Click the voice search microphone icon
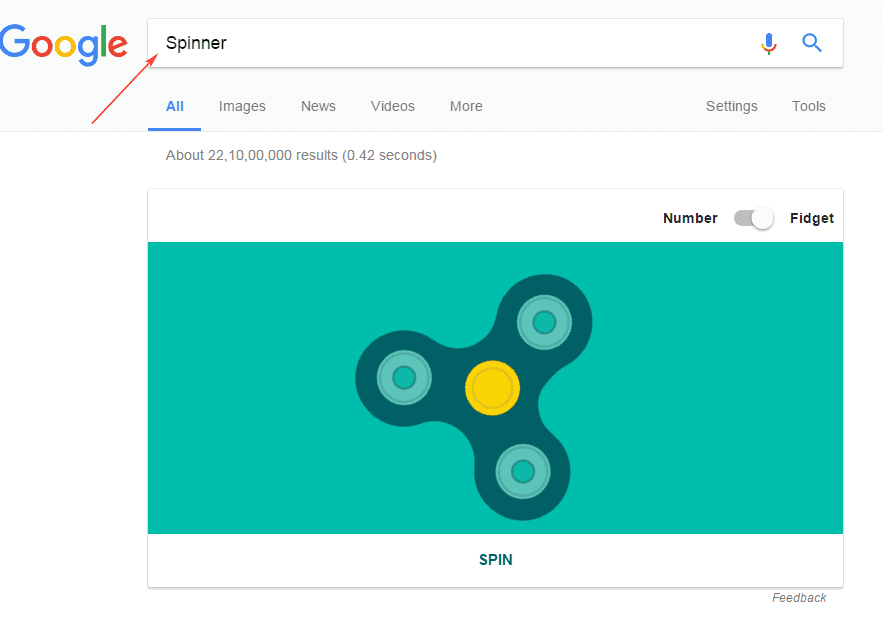 (768, 43)
